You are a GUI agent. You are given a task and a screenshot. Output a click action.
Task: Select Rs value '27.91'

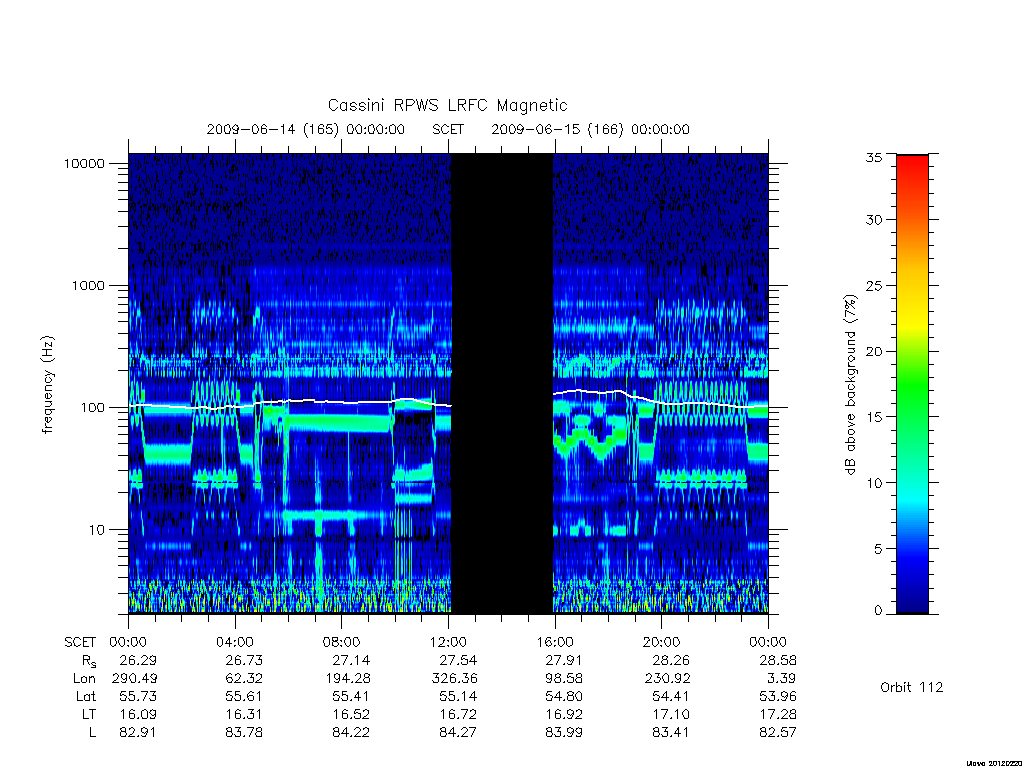(x=564, y=660)
